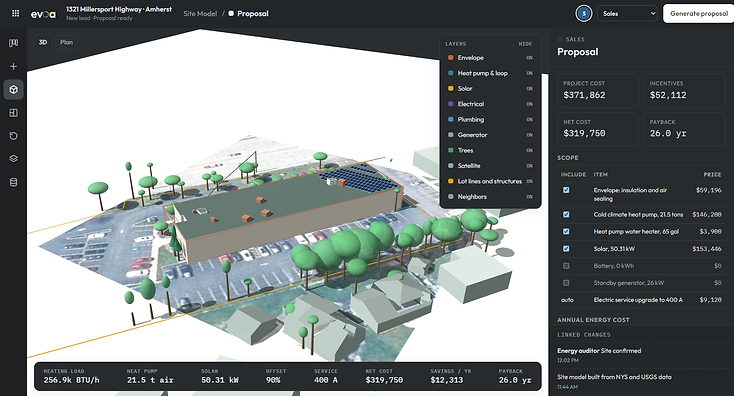Click the $153,446 solar price

coord(707,249)
